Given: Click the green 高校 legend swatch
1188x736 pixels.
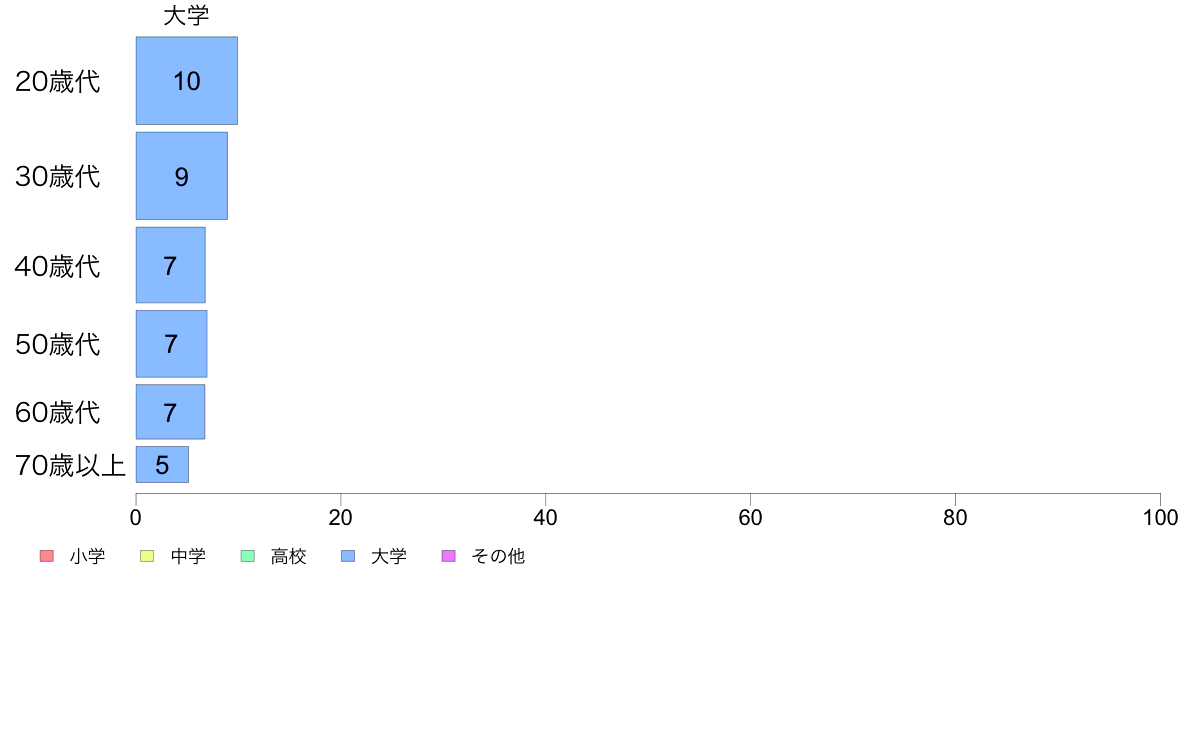Looking at the screenshot, I should click(248, 556).
